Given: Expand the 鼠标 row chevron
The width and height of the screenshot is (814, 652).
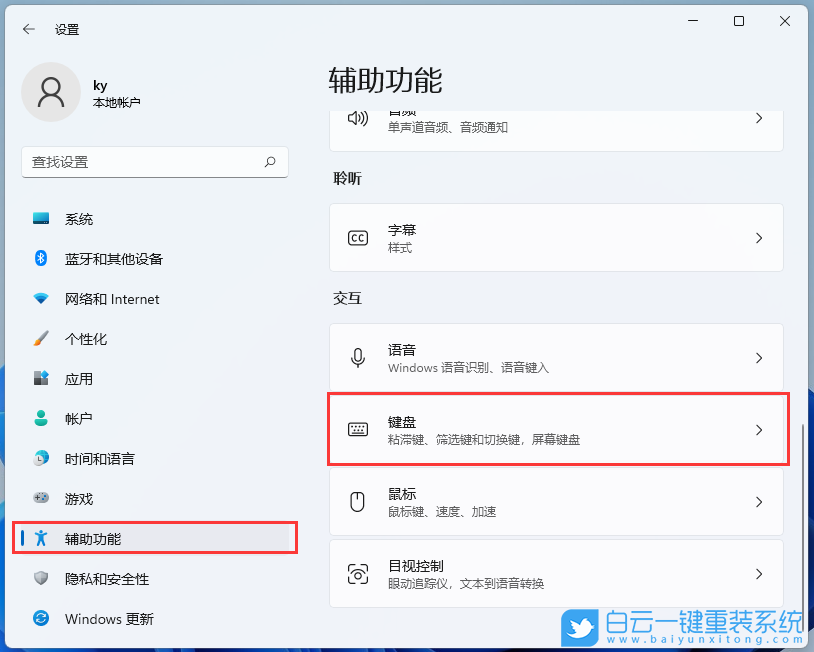Looking at the screenshot, I should click(759, 502).
